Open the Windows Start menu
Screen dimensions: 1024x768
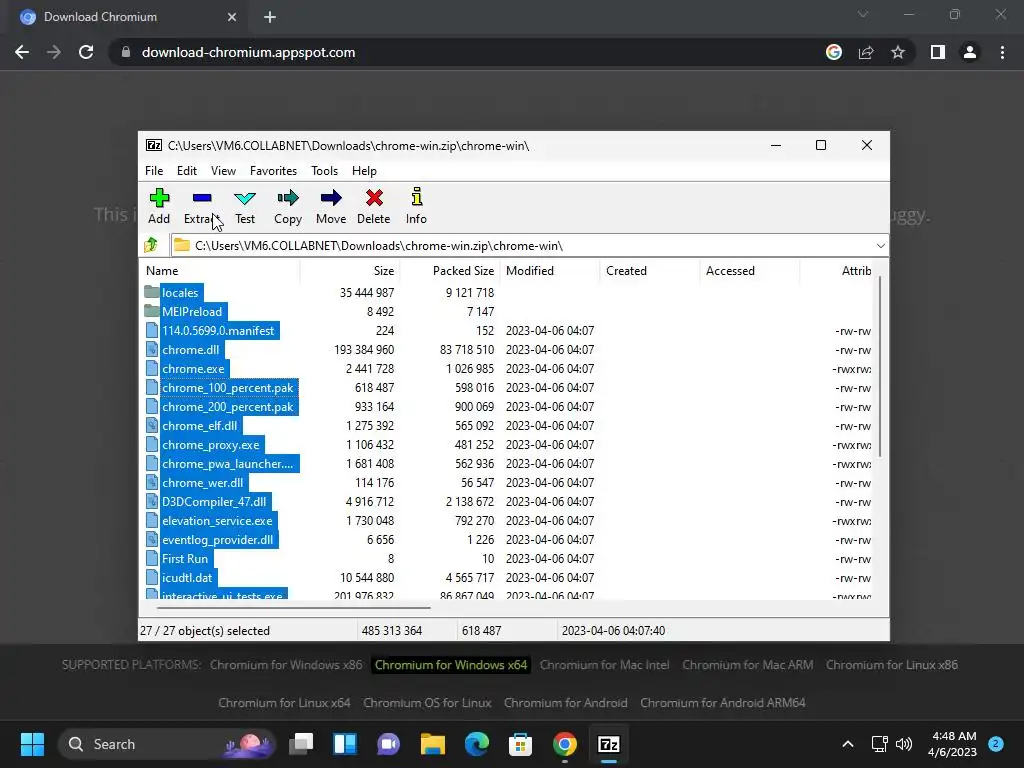[32, 744]
